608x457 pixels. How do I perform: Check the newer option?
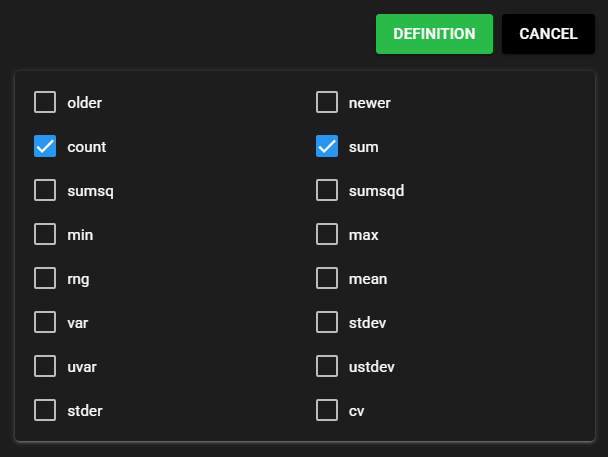click(x=327, y=102)
